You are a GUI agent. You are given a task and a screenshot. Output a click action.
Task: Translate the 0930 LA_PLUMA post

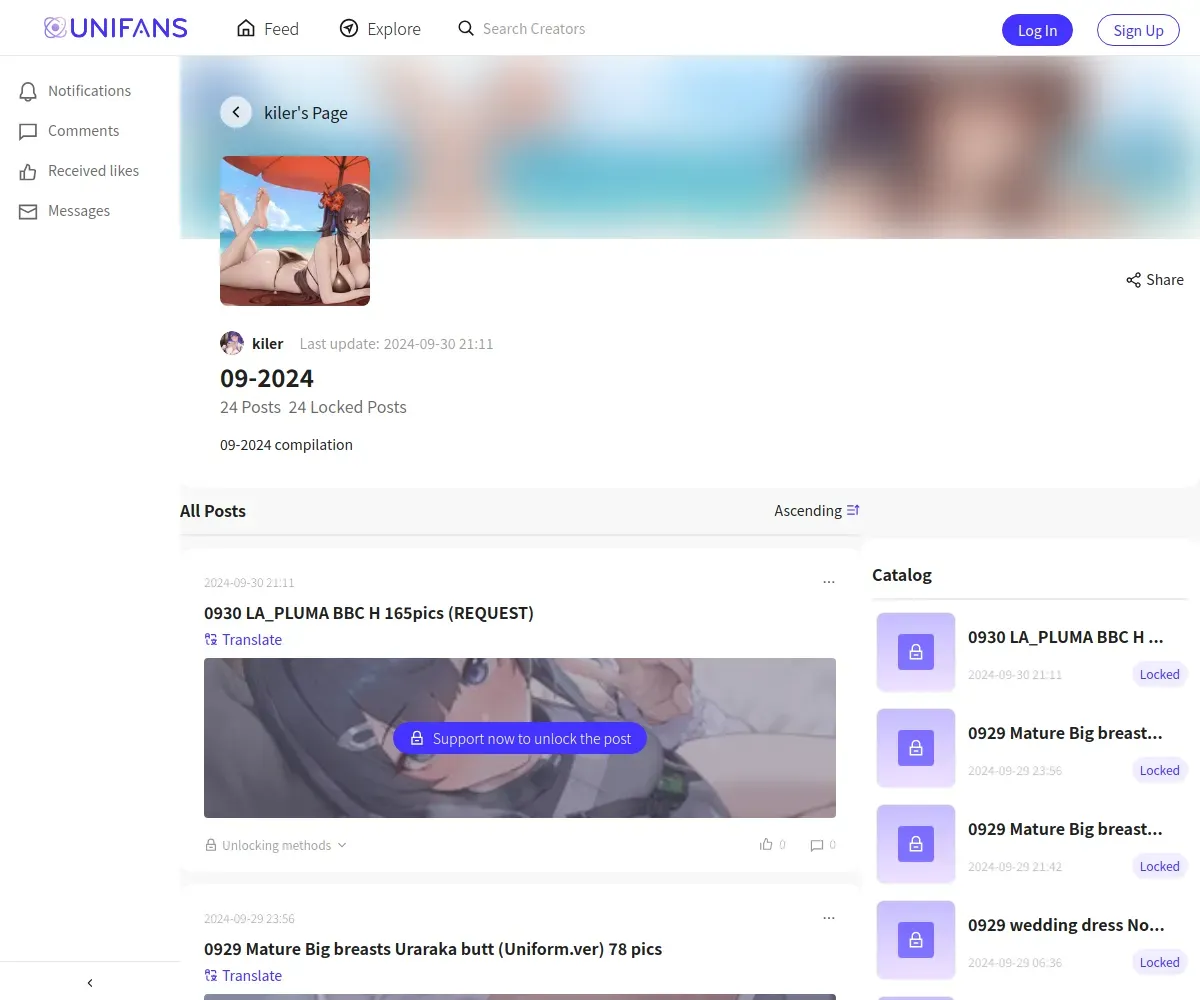pyautogui.click(x=243, y=640)
